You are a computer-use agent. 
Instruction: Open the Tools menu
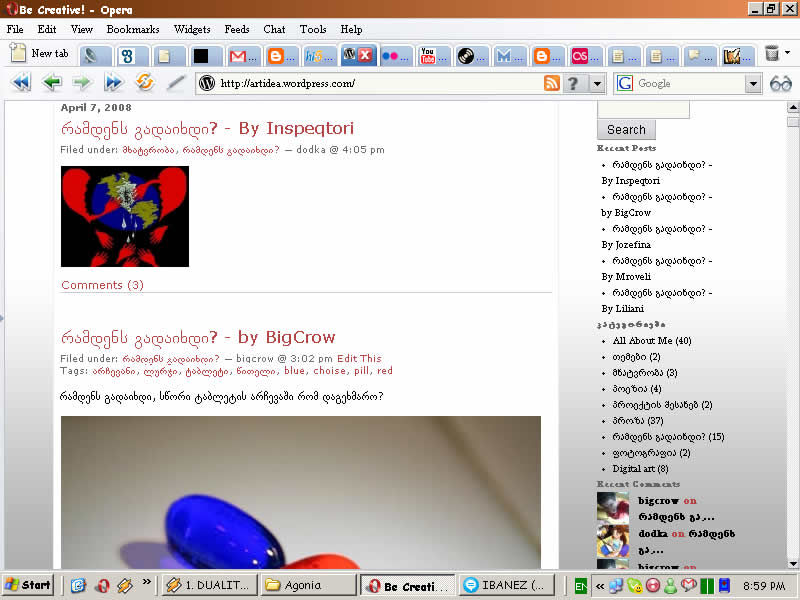313,30
